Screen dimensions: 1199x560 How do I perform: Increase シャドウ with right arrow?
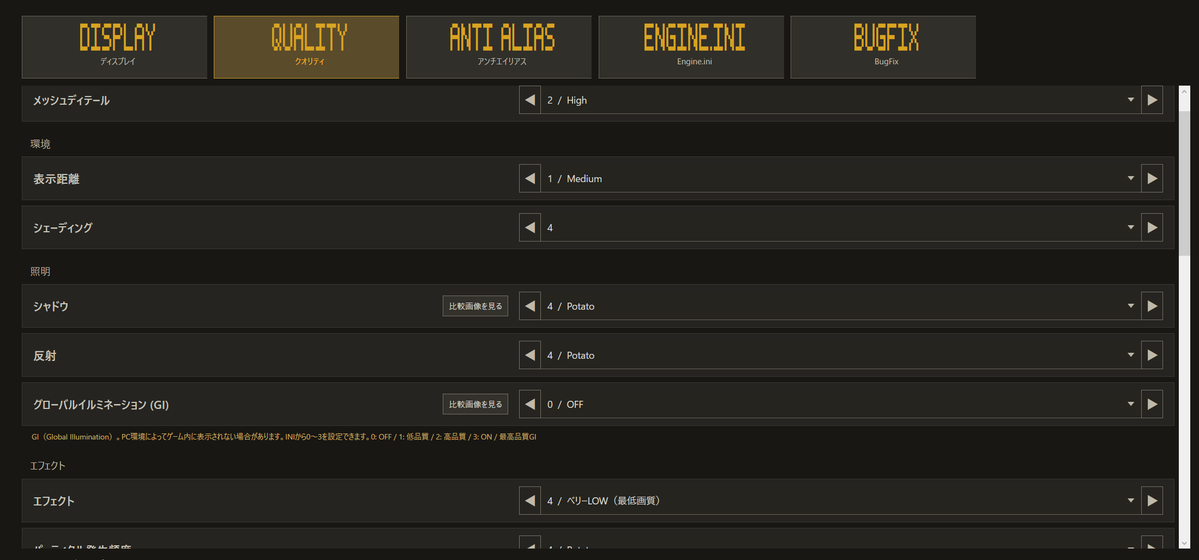(x=1152, y=306)
